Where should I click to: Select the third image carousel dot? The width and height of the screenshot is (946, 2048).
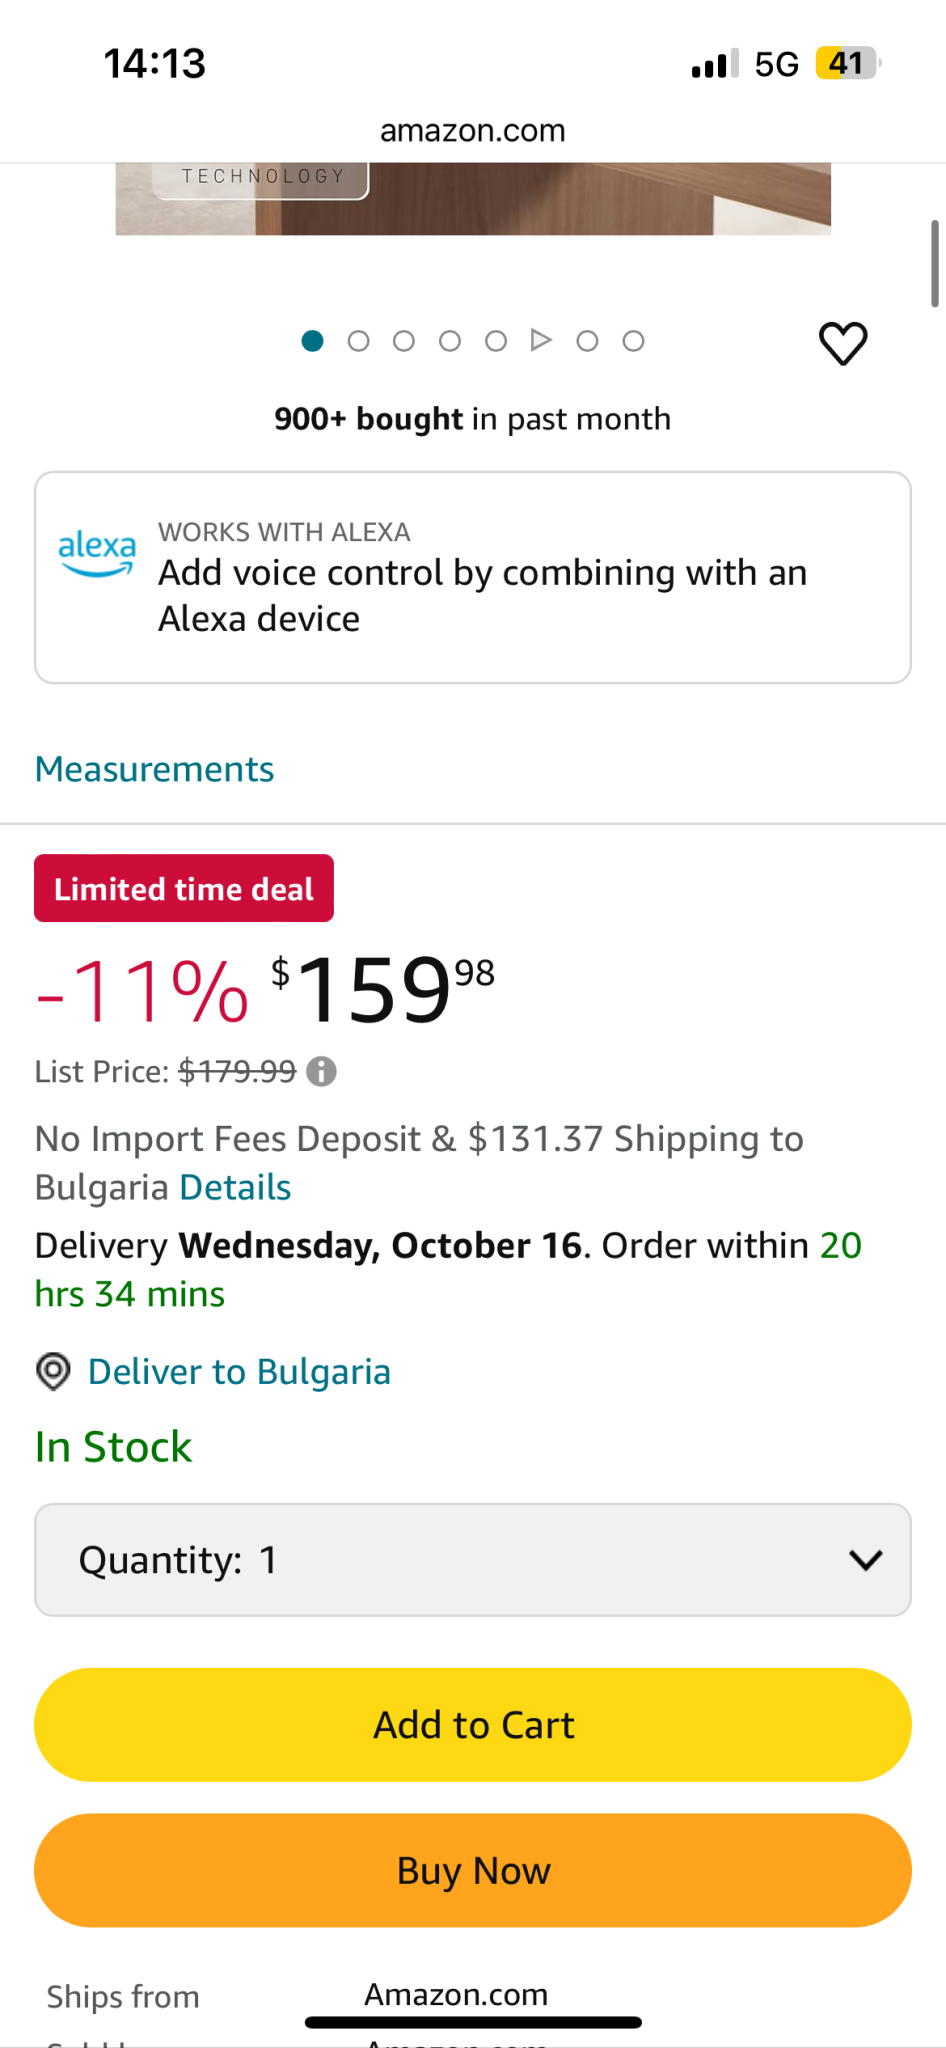404,341
